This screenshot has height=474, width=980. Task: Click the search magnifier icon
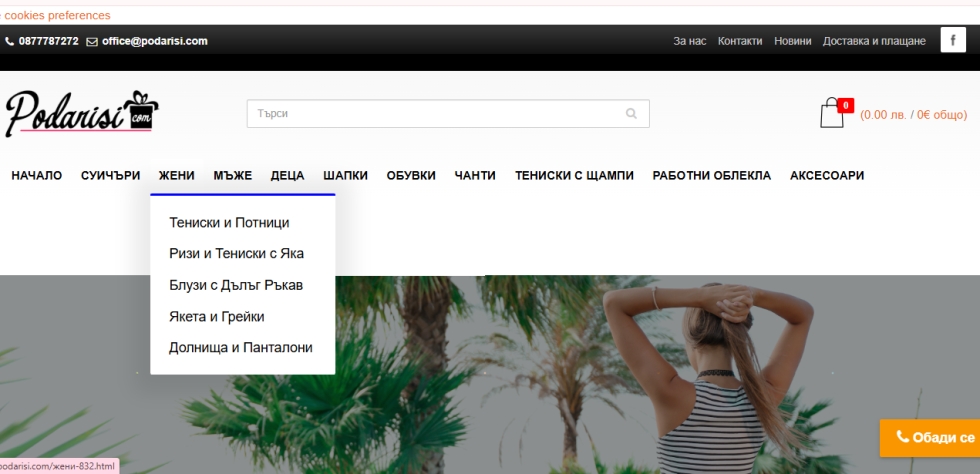pos(631,114)
